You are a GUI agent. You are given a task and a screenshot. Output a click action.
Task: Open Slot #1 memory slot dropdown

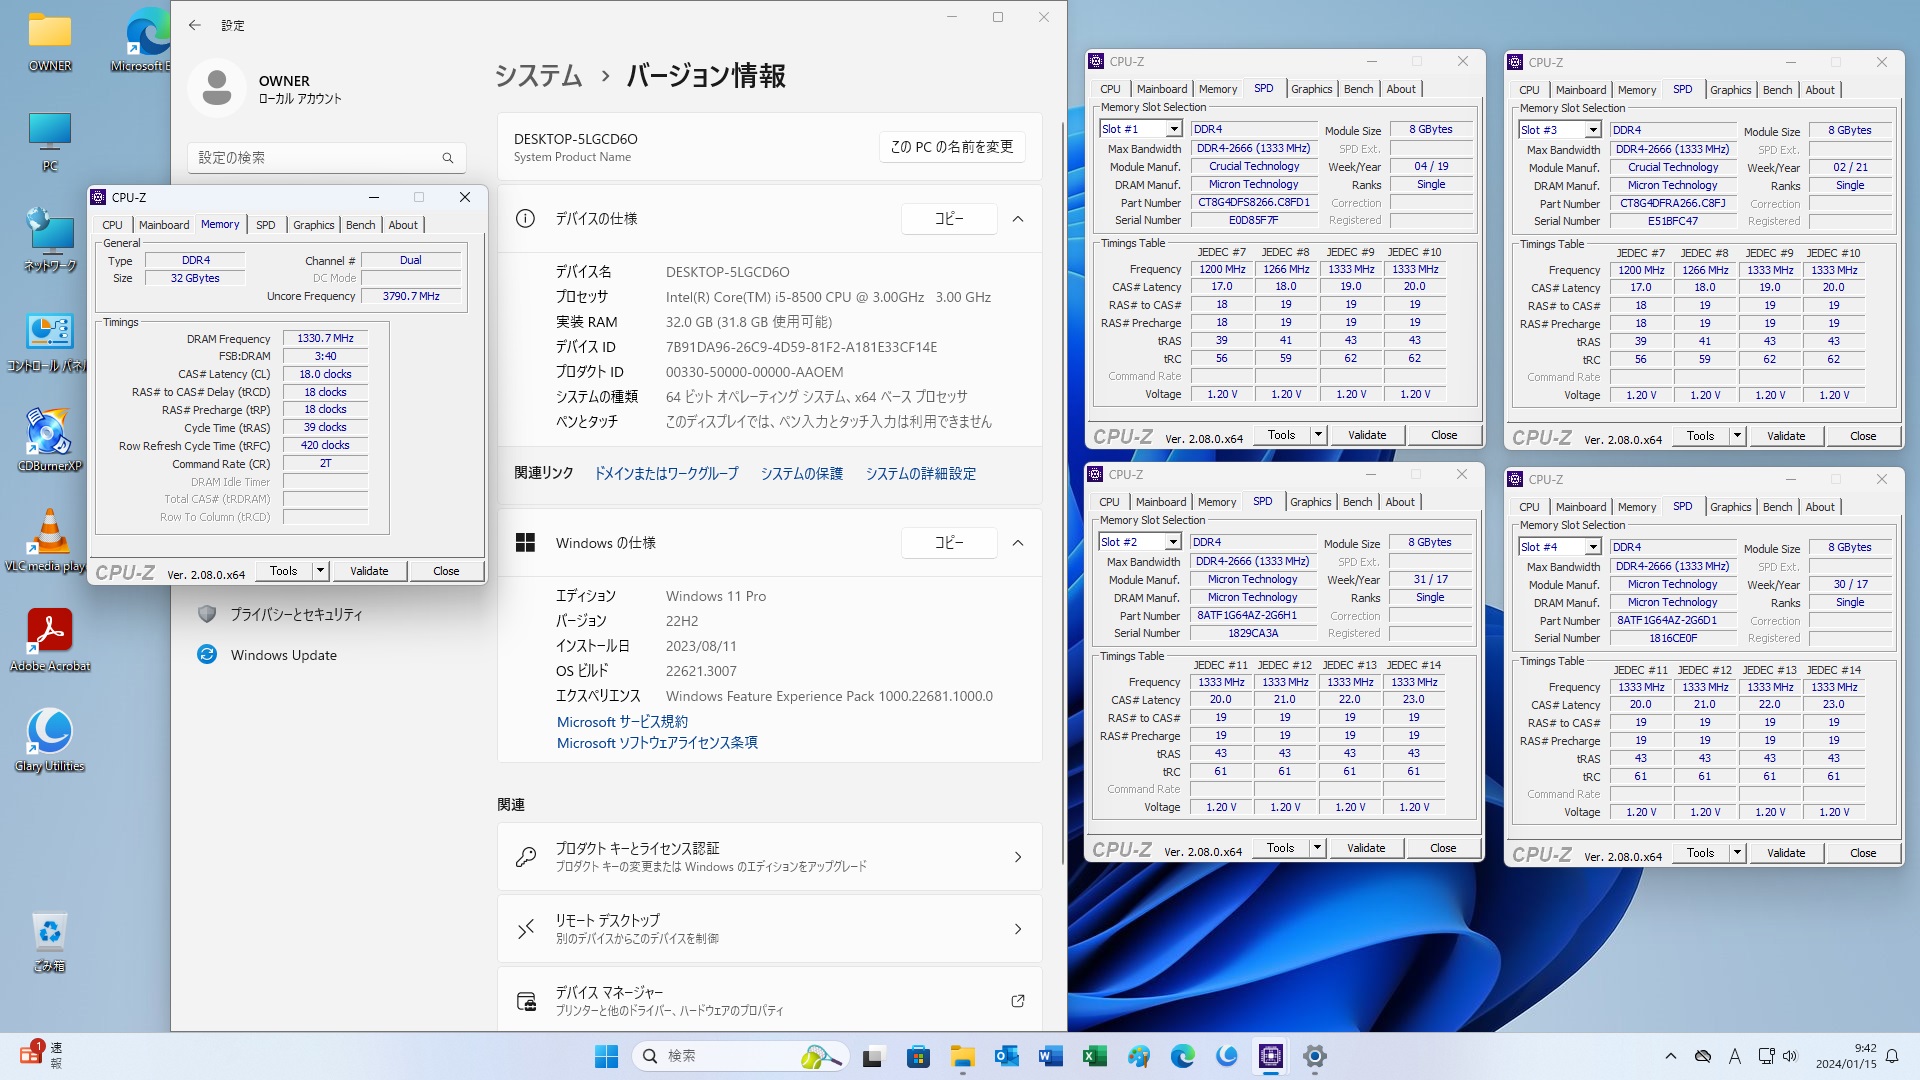click(1174, 129)
